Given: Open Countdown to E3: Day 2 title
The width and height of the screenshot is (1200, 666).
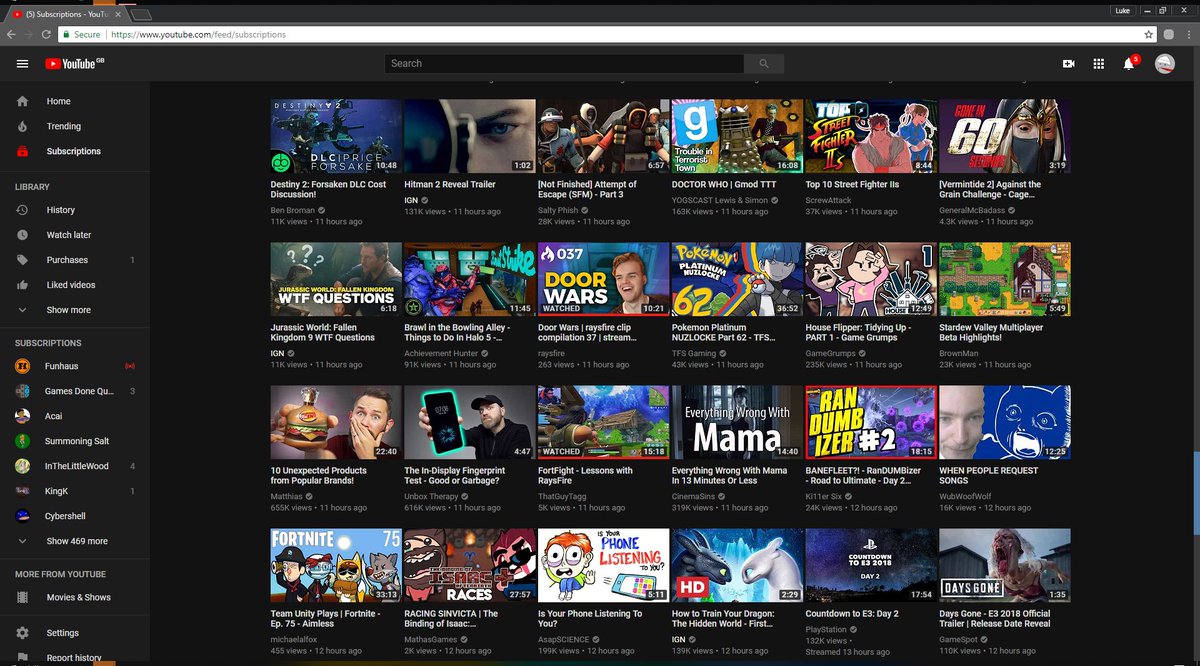Looking at the screenshot, I should click(x=852, y=613).
